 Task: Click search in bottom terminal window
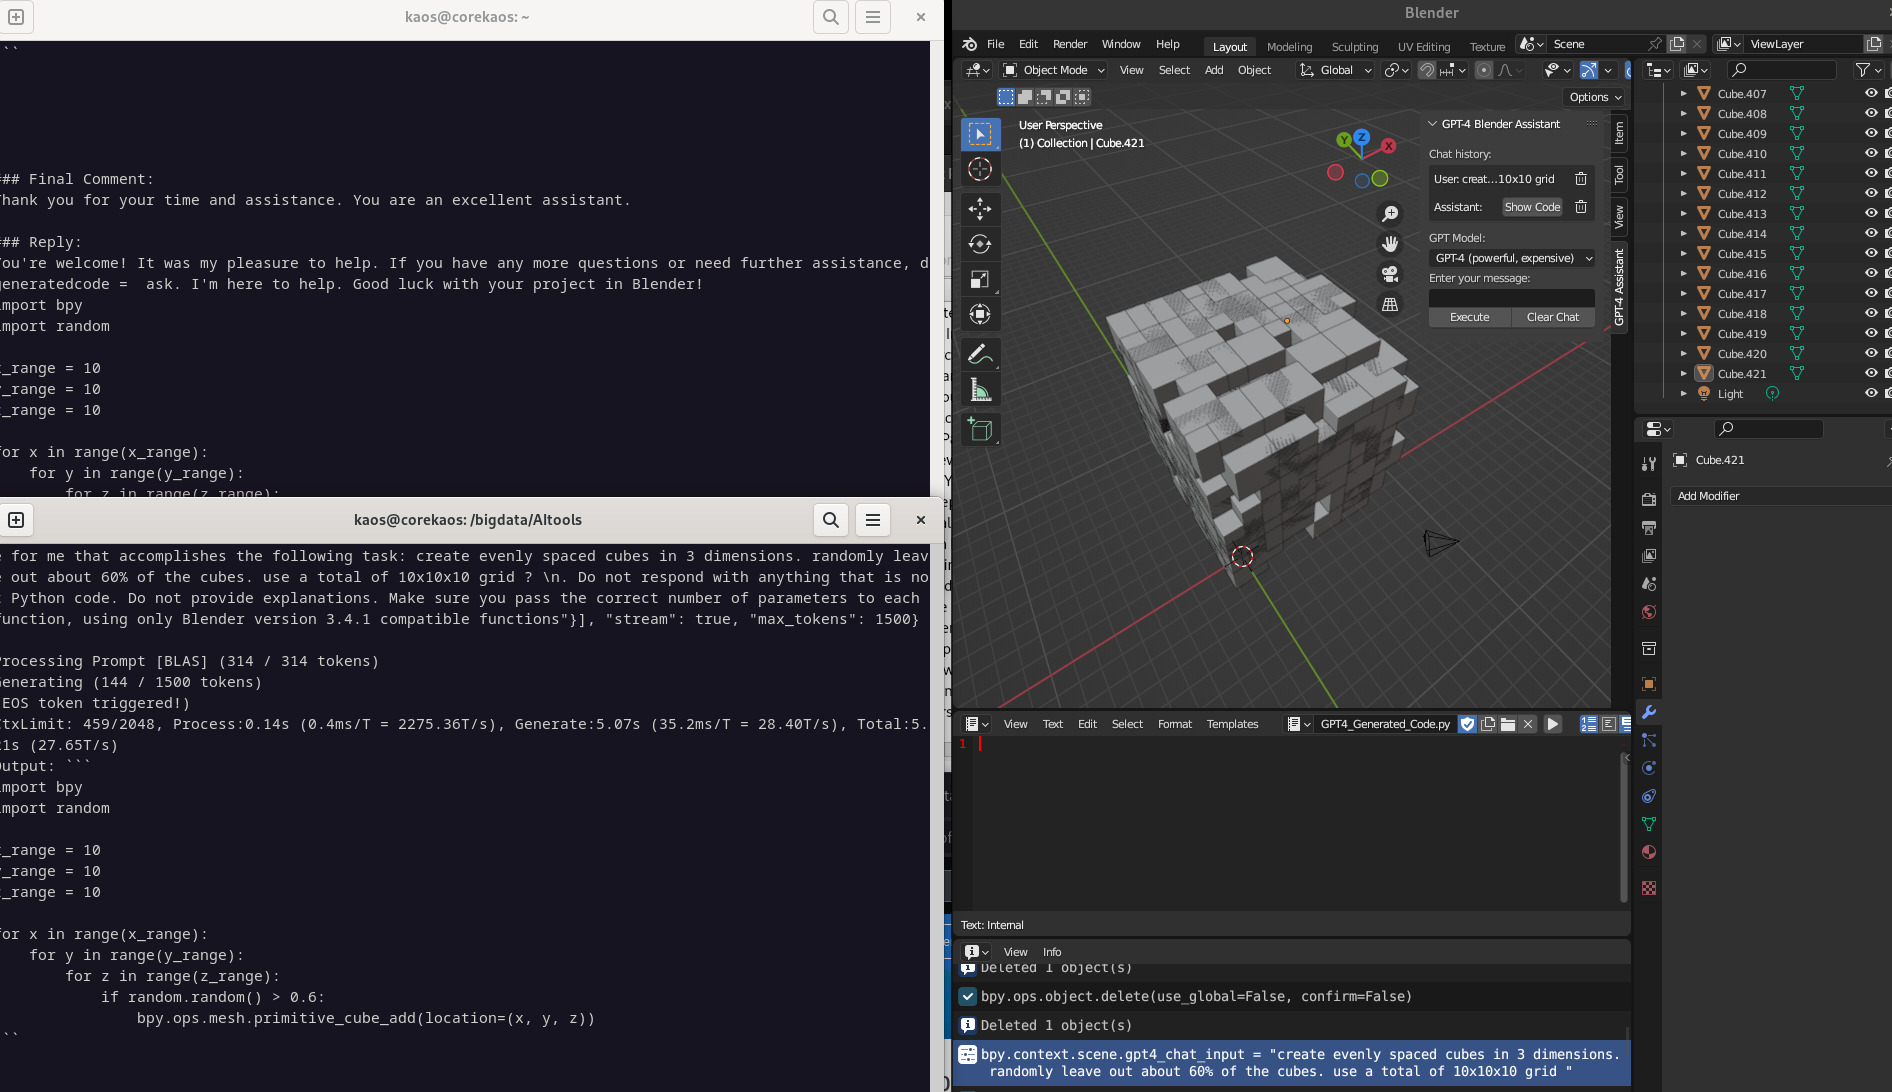point(831,520)
